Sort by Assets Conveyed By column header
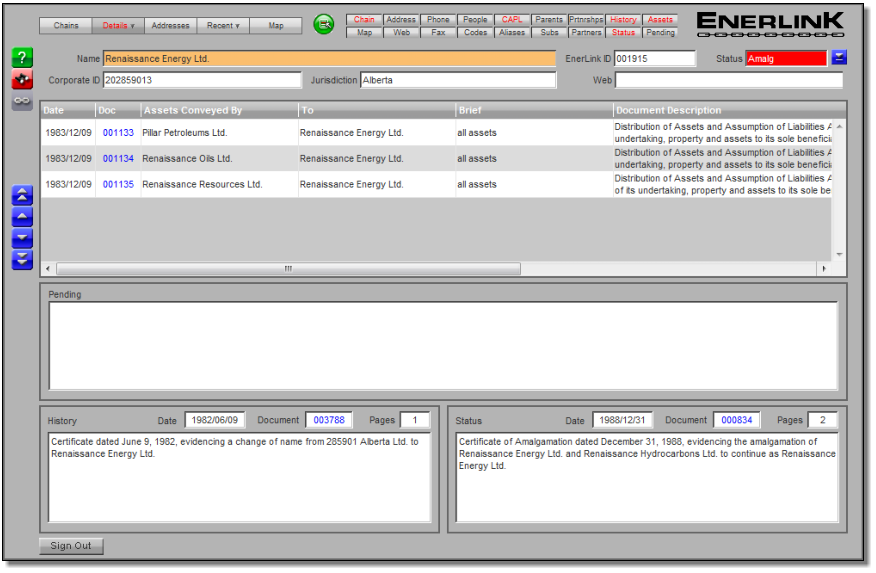Image resolution: width=876 pixels, height=573 pixels. (x=220, y=110)
